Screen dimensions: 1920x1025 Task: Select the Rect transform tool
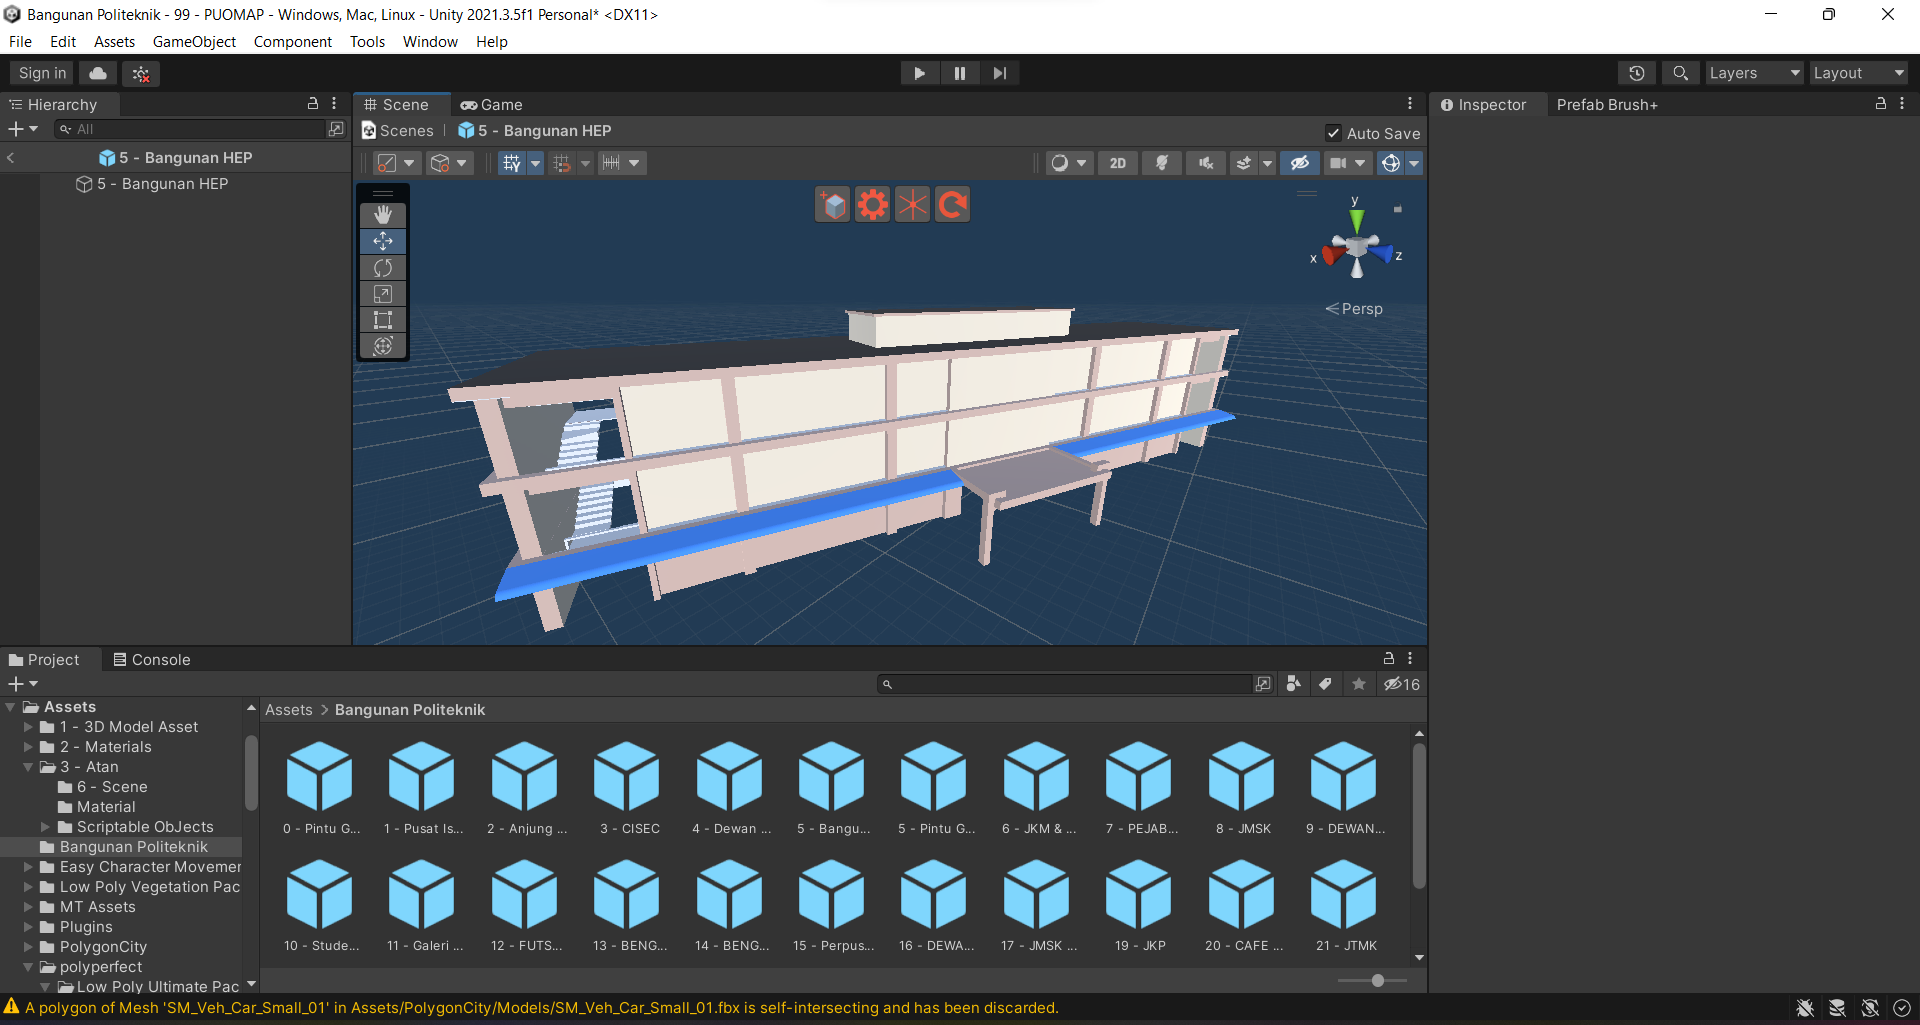click(383, 320)
